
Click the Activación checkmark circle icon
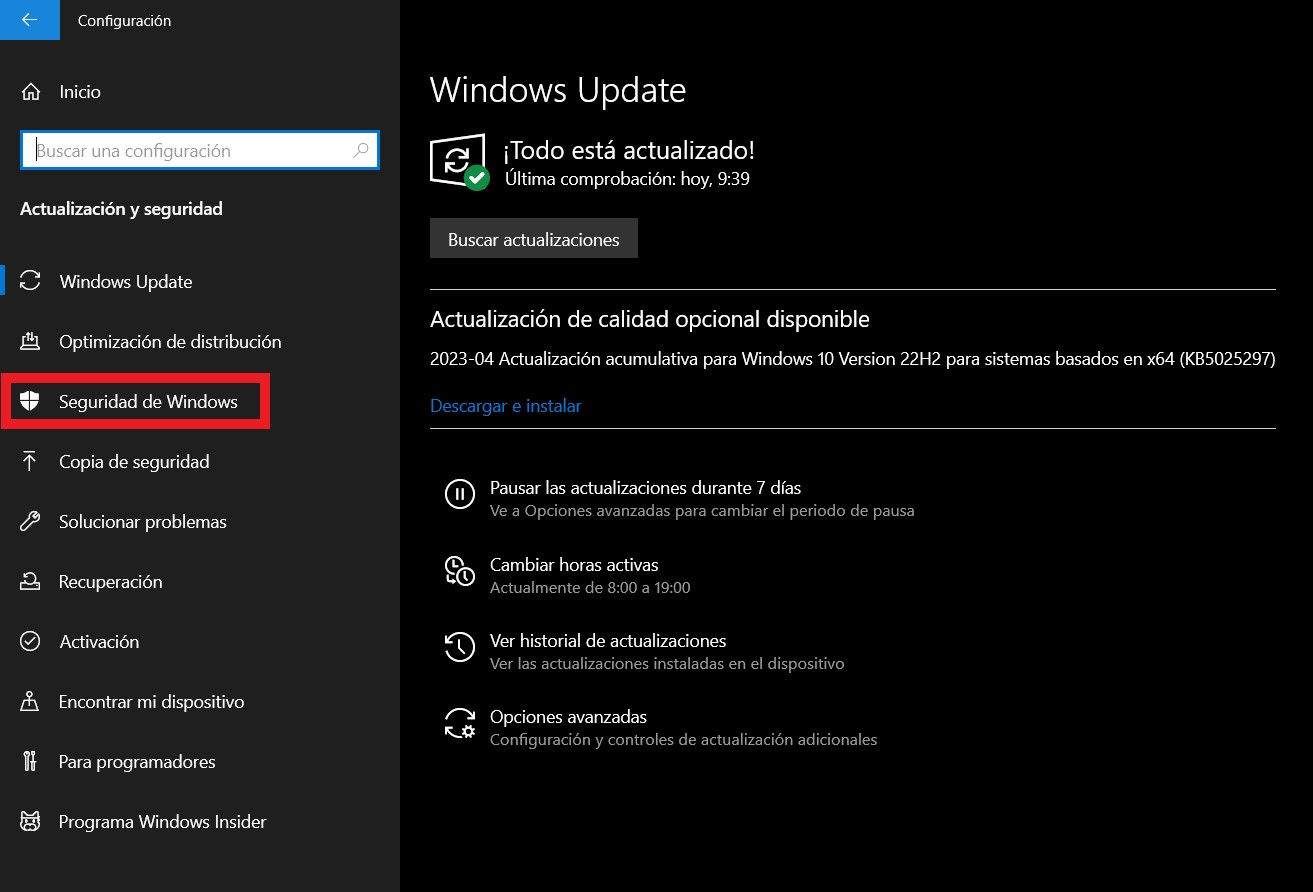pos(30,641)
